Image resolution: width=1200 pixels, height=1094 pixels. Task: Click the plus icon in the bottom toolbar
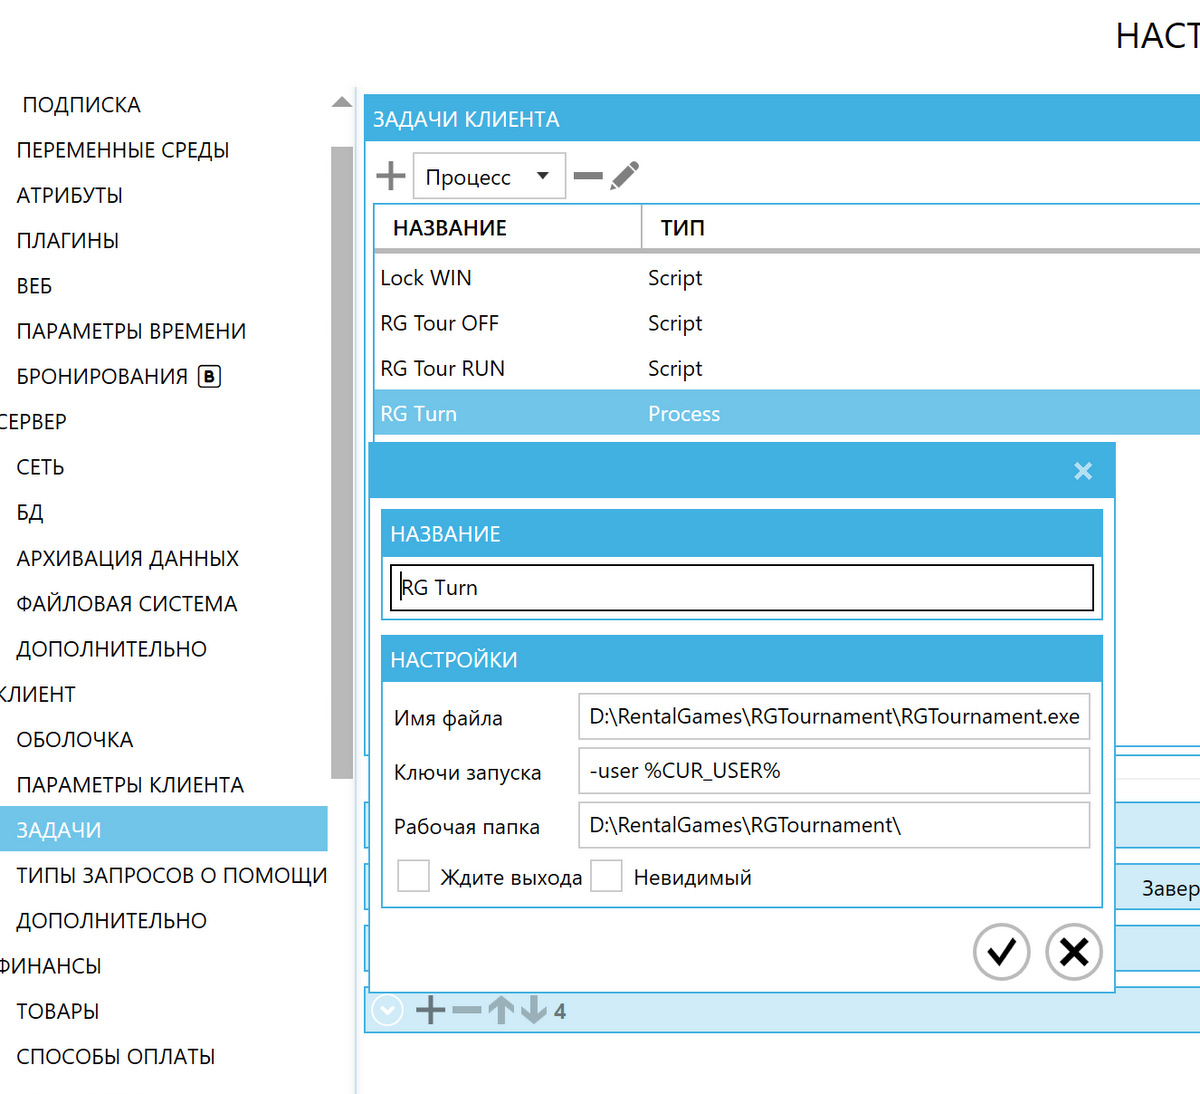pyautogui.click(x=430, y=1010)
